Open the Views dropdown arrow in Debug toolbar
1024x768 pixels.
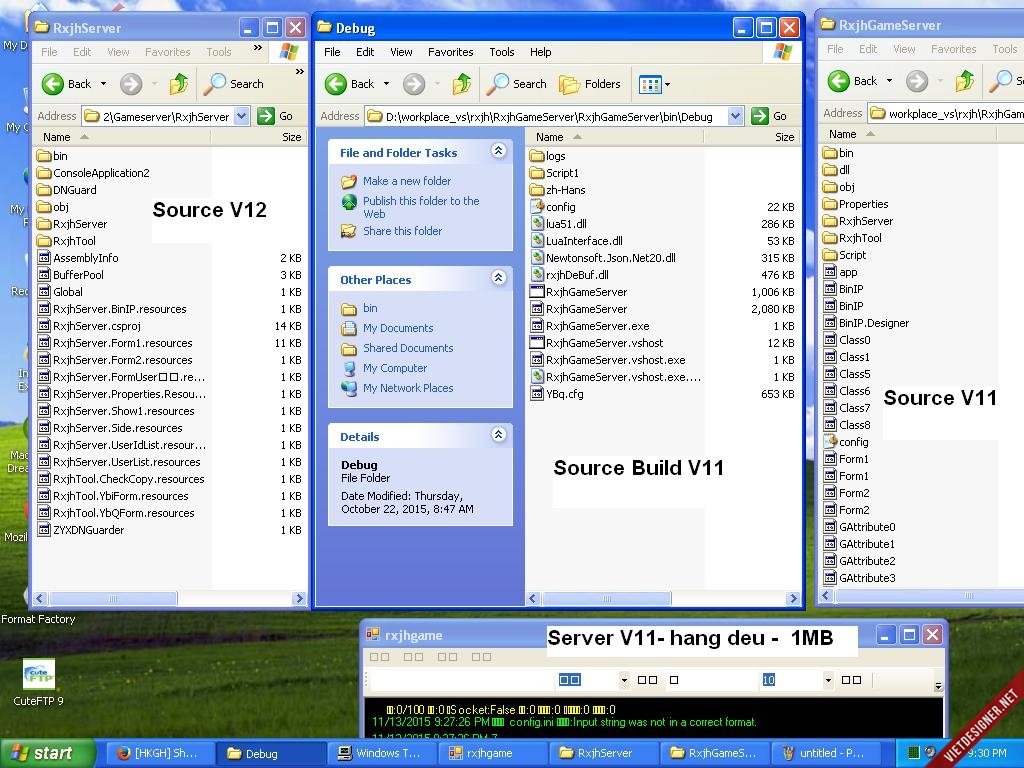coord(667,84)
